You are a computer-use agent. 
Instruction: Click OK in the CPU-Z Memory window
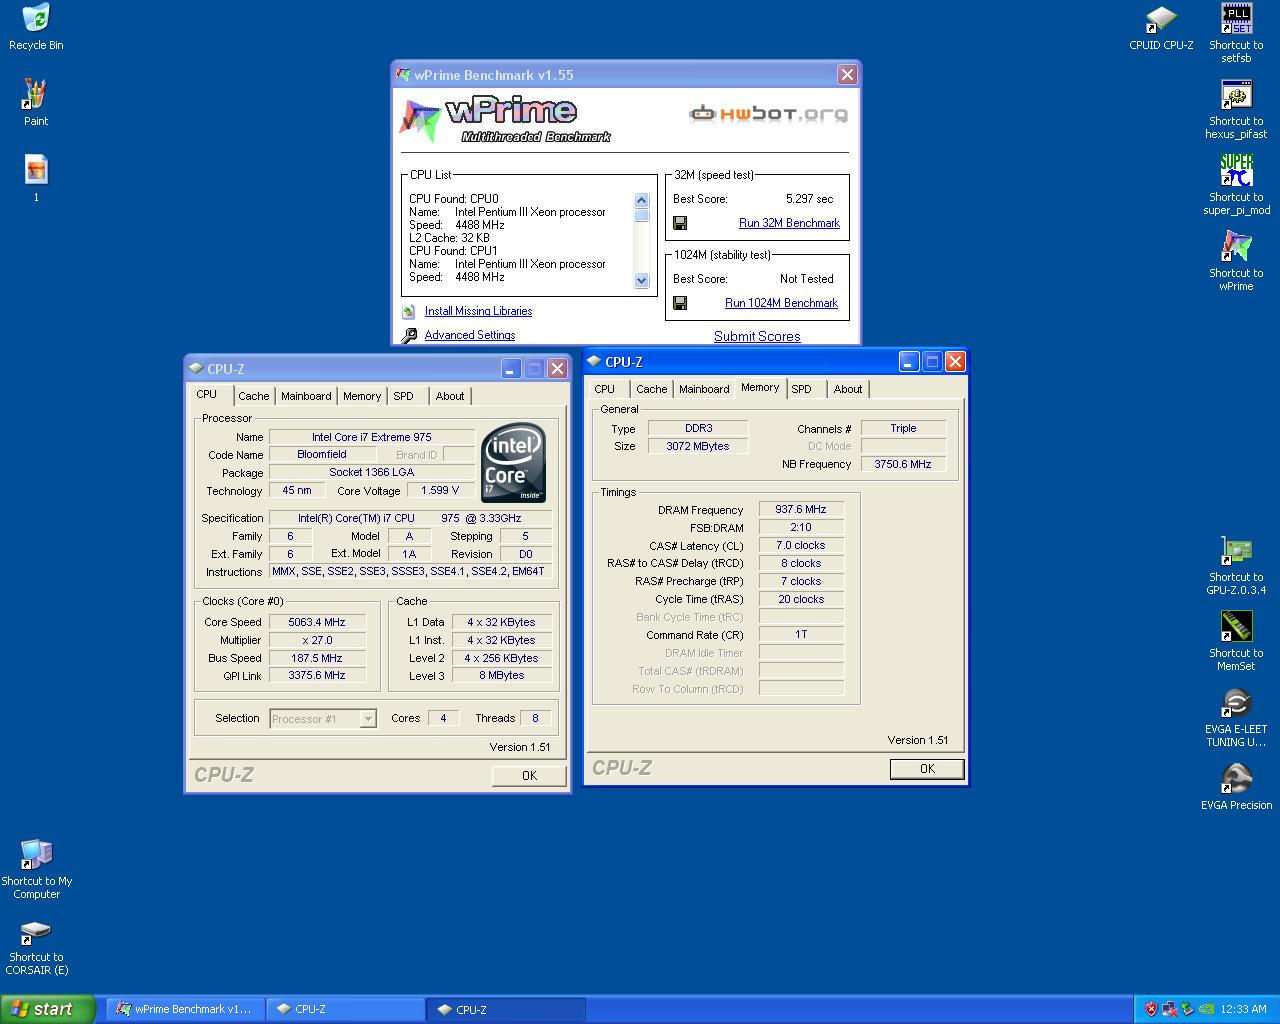(x=927, y=768)
